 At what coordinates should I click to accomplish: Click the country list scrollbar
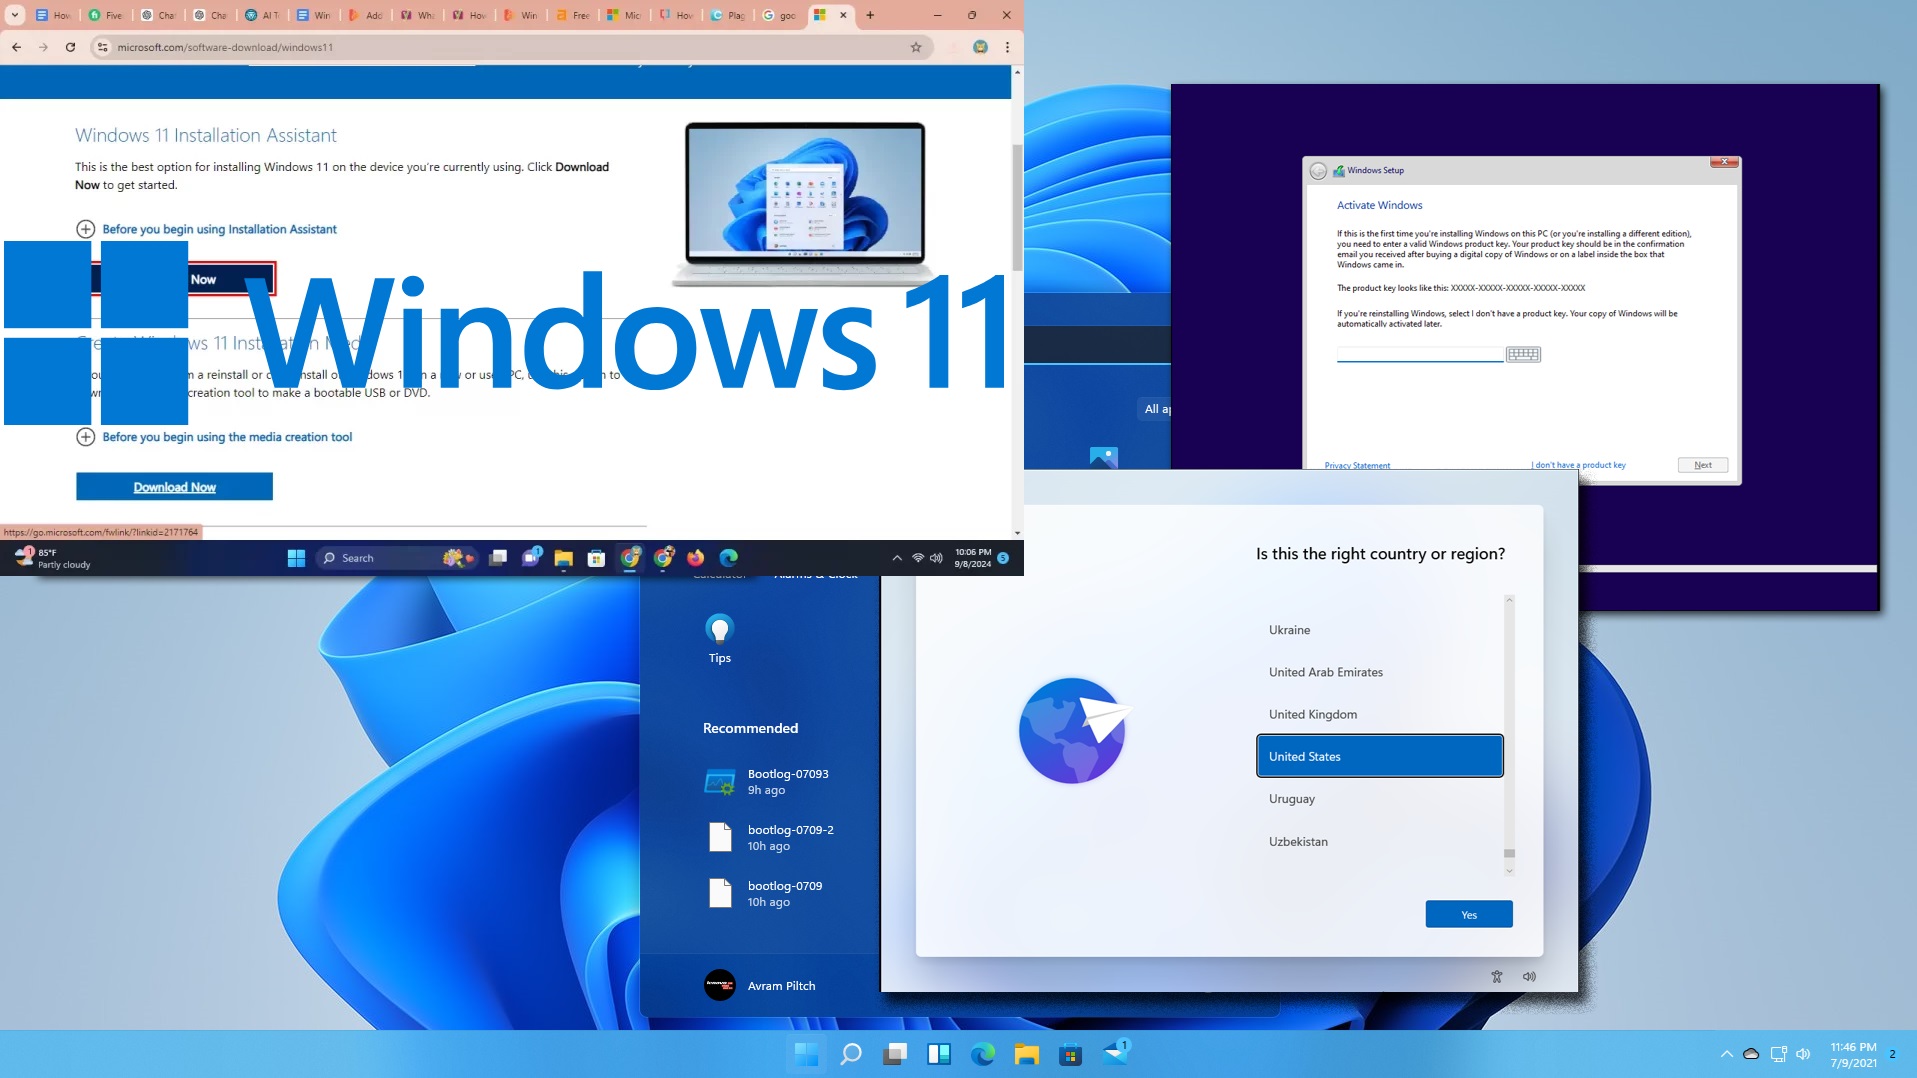point(1508,855)
